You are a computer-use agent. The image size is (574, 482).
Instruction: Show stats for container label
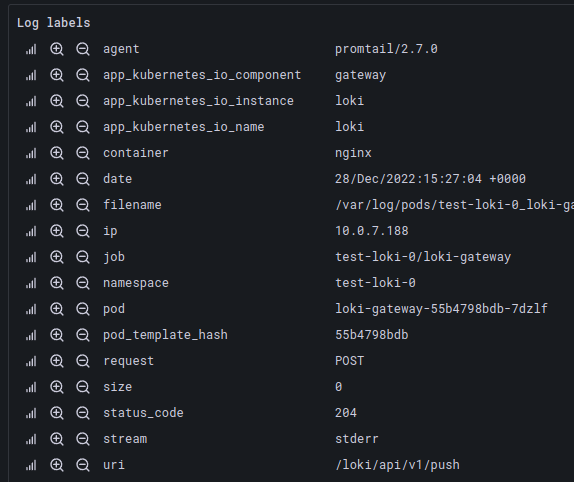point(31,153)
